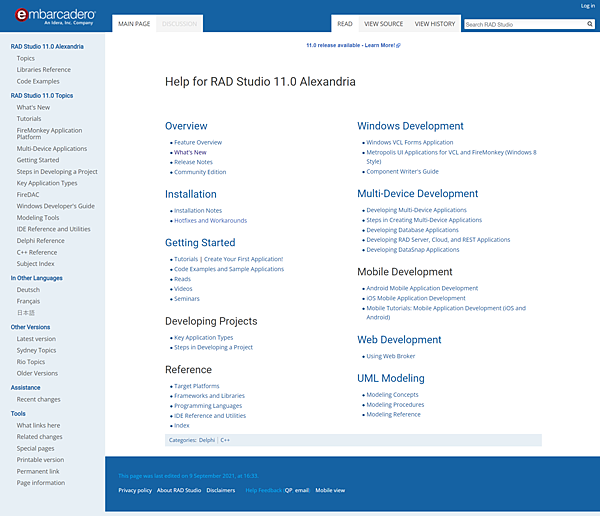The width and height of the screenshot is (600, 516).
Task: Focus the Search RAD Studio field
Action: [525, 24]
